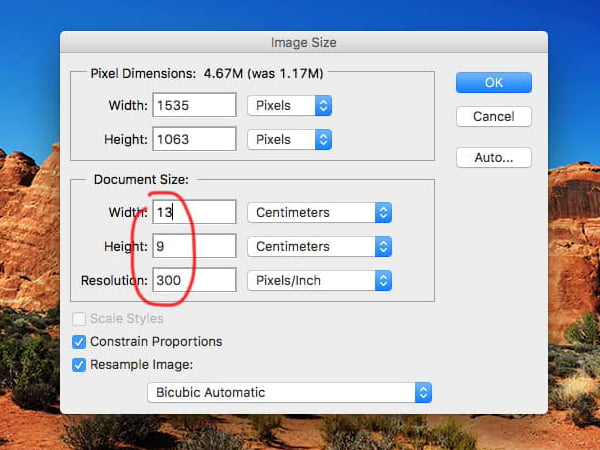Image resolution: width=600 pixels, height=450 pixels.
Task: Click the document Height field showing 9
Action: pos(194,246)
